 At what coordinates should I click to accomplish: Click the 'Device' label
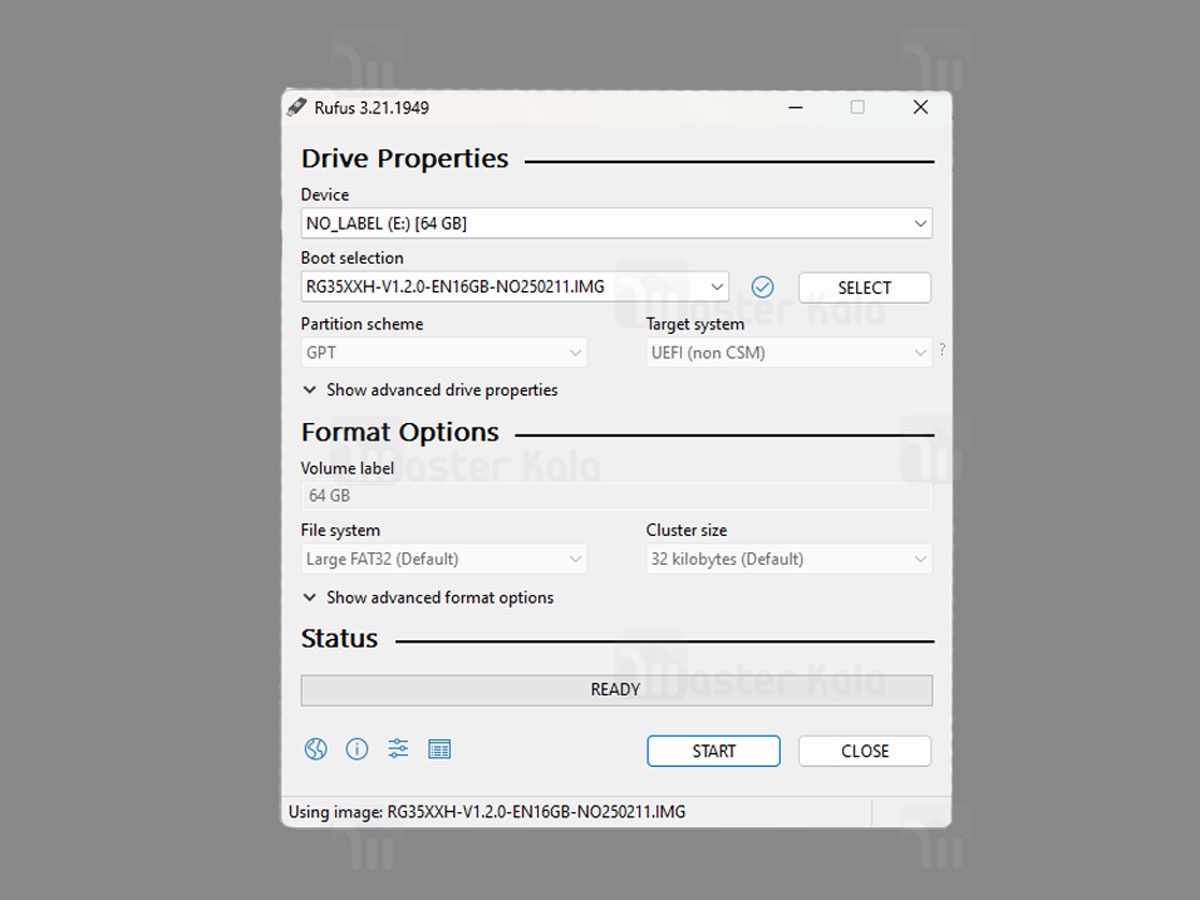(x=325, y=195)
